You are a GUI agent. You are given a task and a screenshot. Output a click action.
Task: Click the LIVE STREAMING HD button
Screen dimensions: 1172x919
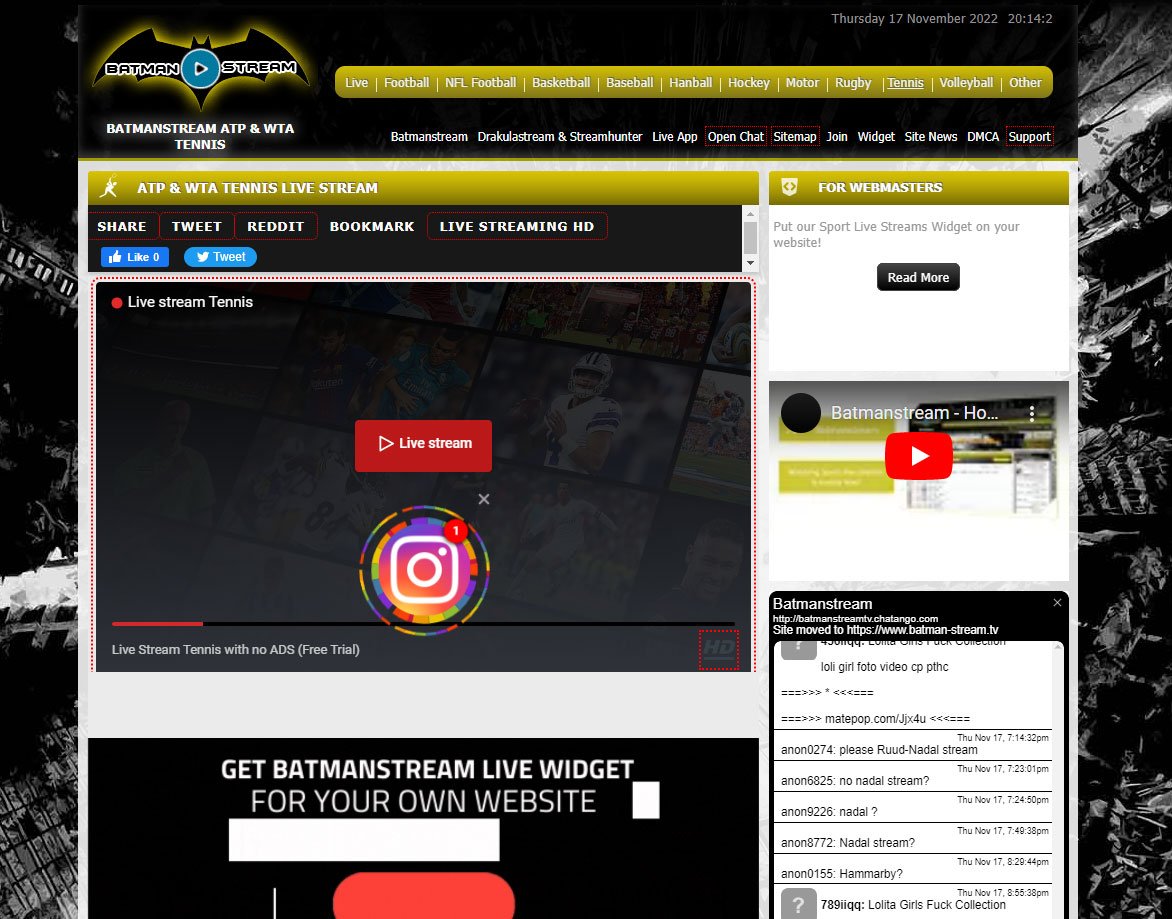pyautogui.click(x=517, y=226)
